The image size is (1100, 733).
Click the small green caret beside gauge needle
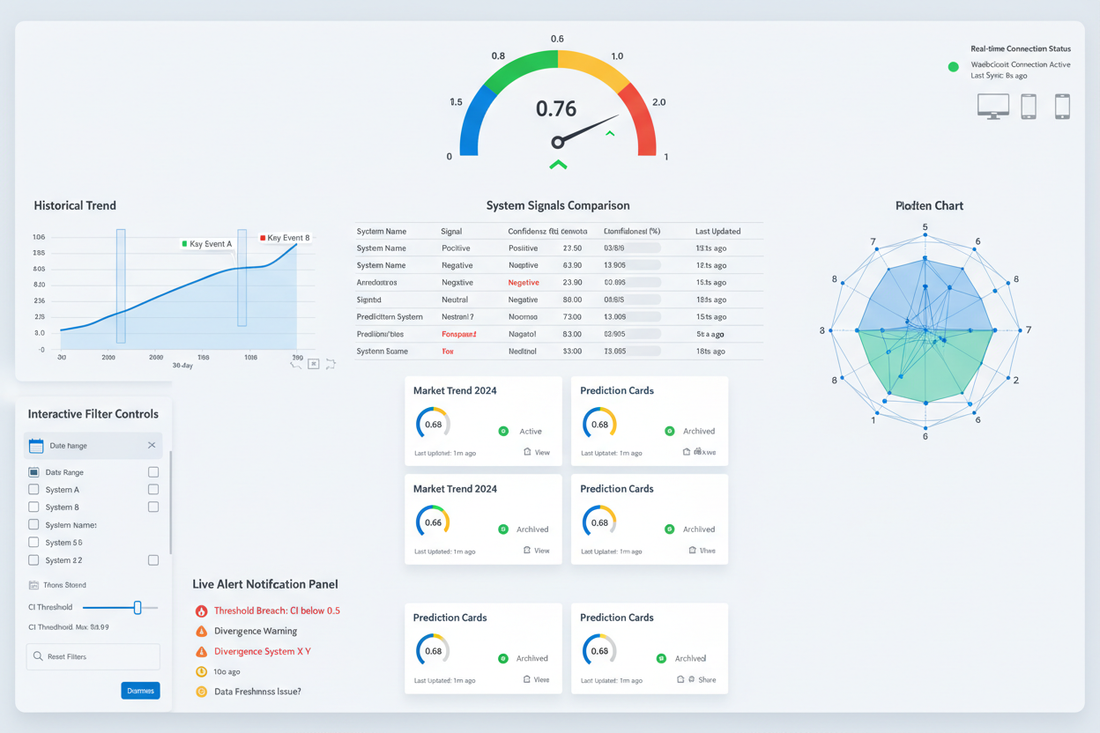(x=610, y=133)
